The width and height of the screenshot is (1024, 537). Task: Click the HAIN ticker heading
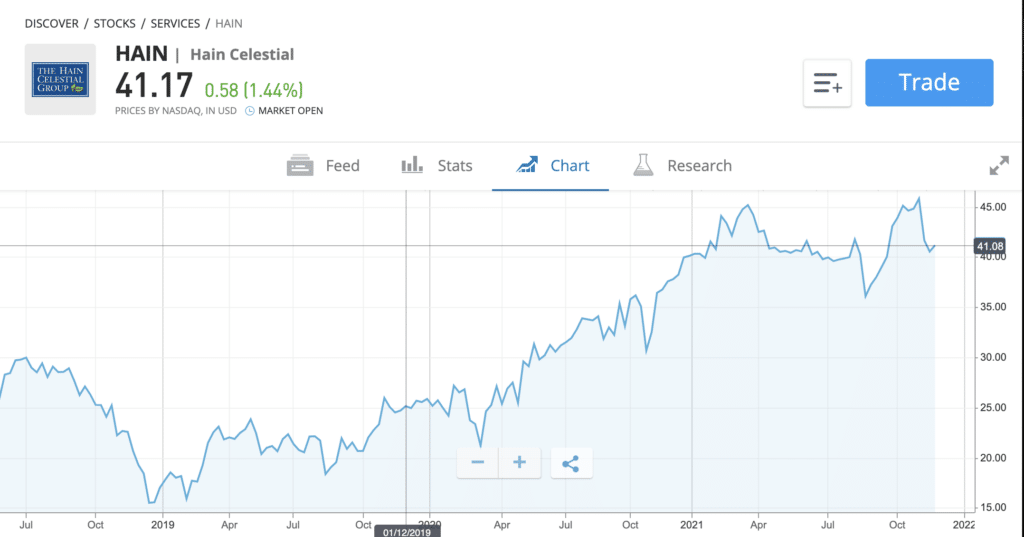pos(142,54)
